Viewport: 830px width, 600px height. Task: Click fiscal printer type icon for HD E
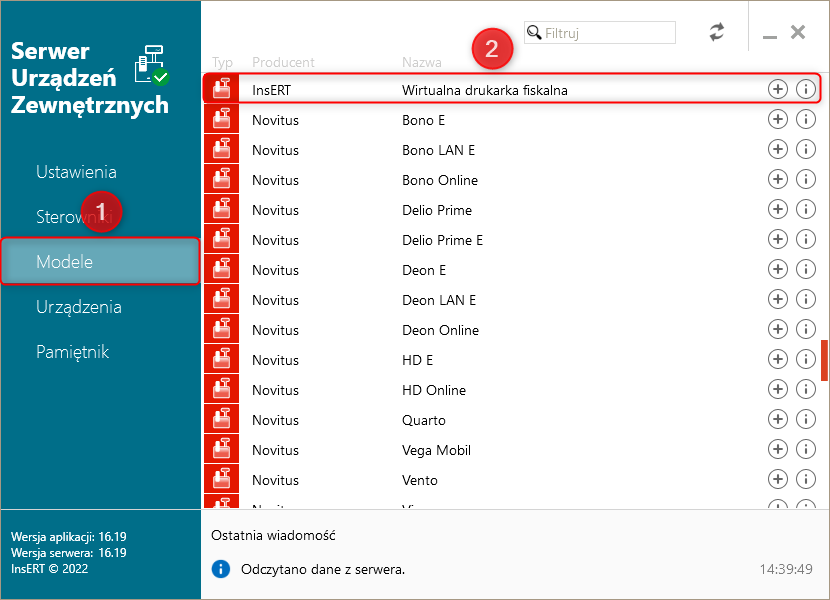pyautogui.click(x=221, y=359)
